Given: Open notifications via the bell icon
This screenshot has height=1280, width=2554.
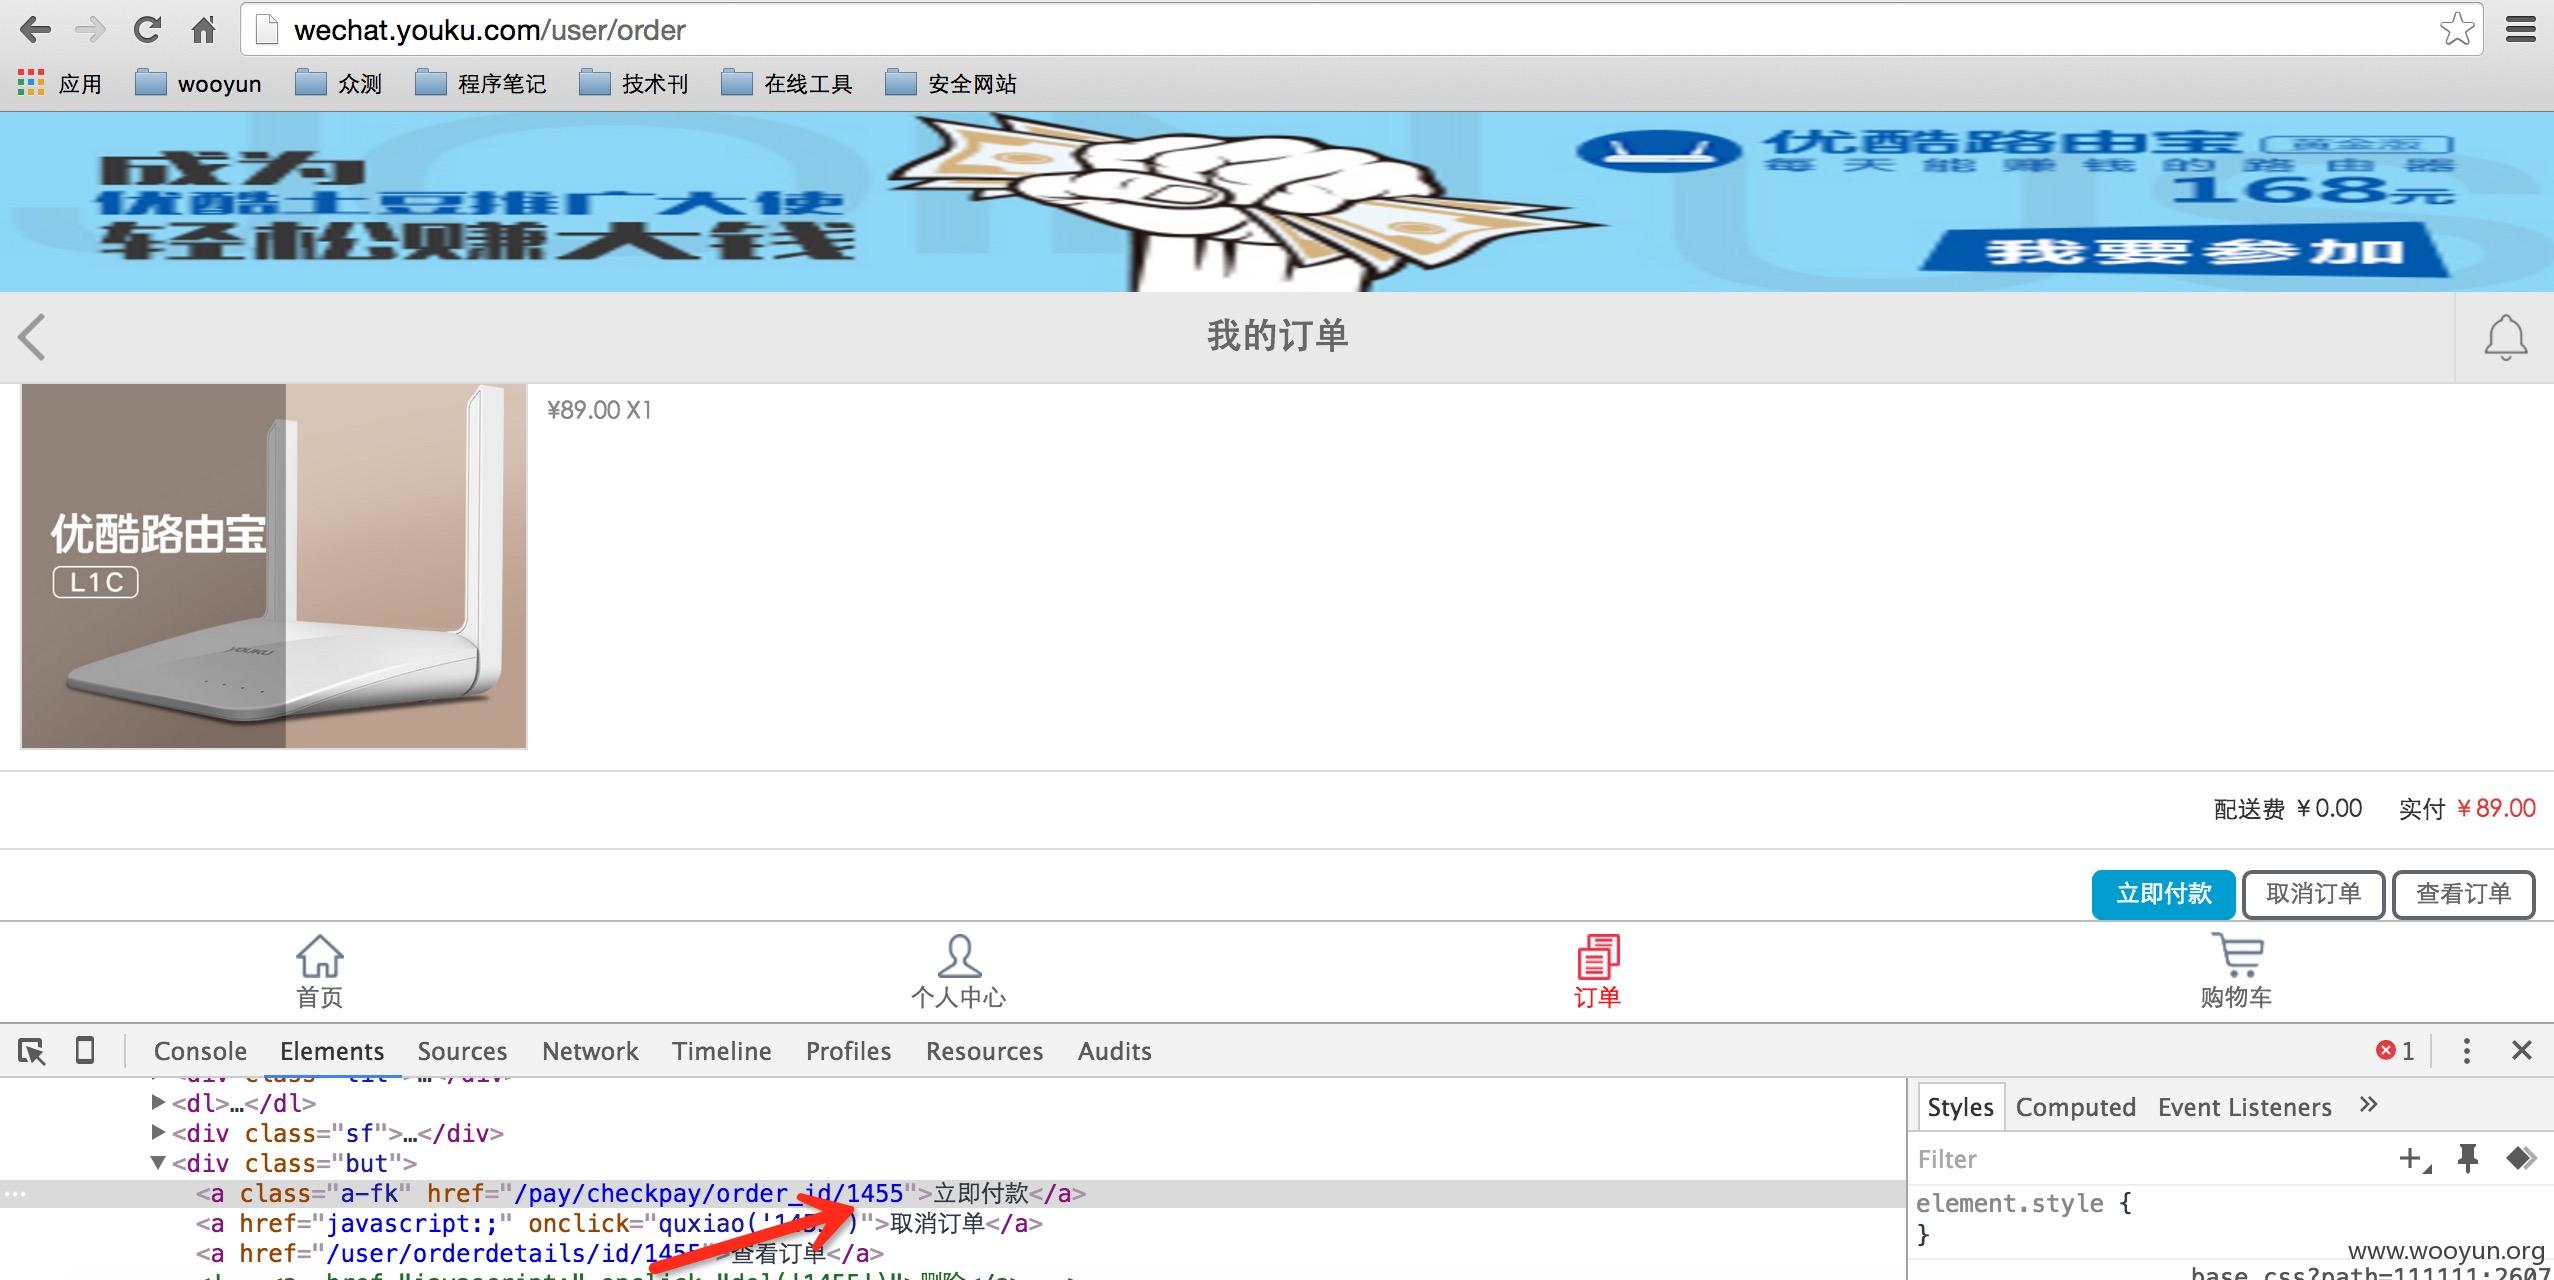Looking at the screenshot, I should point(2505,337).
